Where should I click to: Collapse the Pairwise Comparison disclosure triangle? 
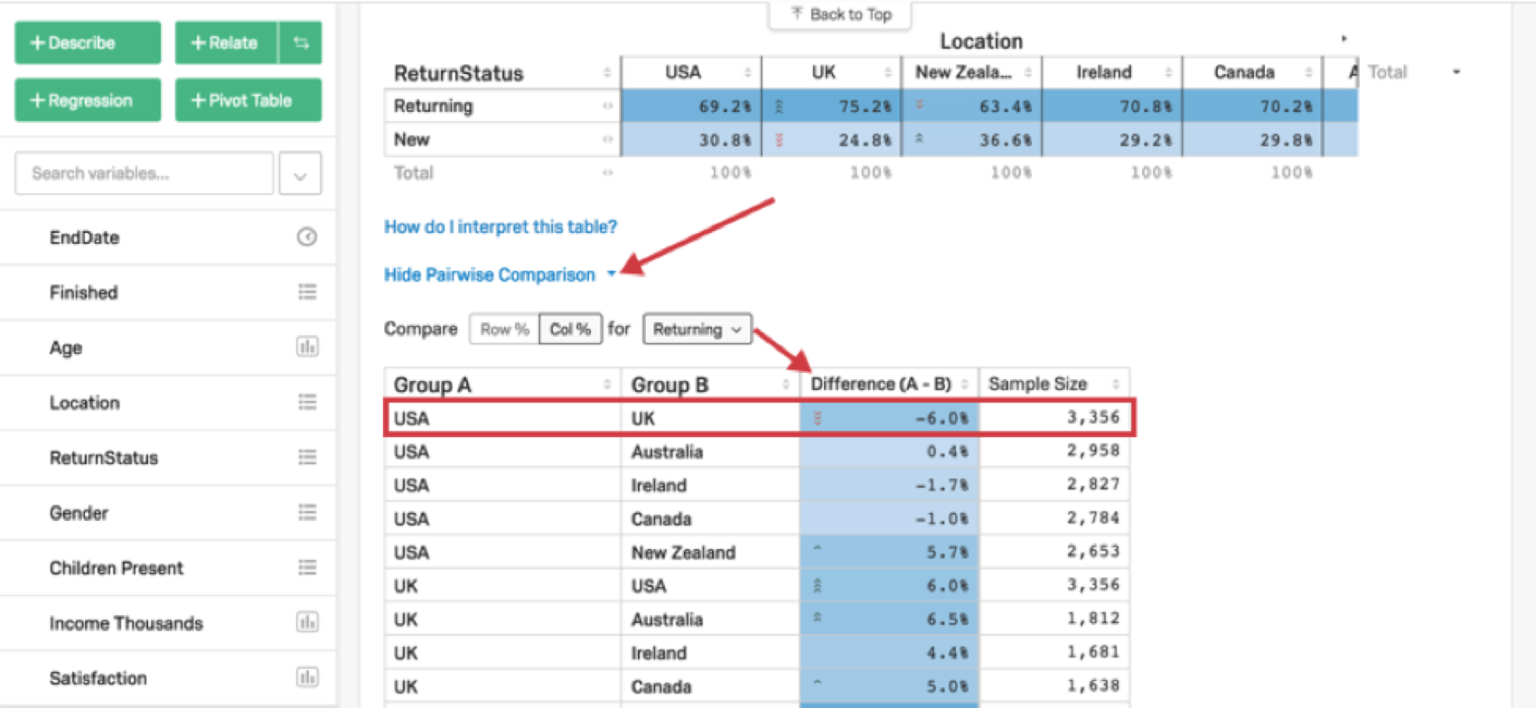[612, 274]
